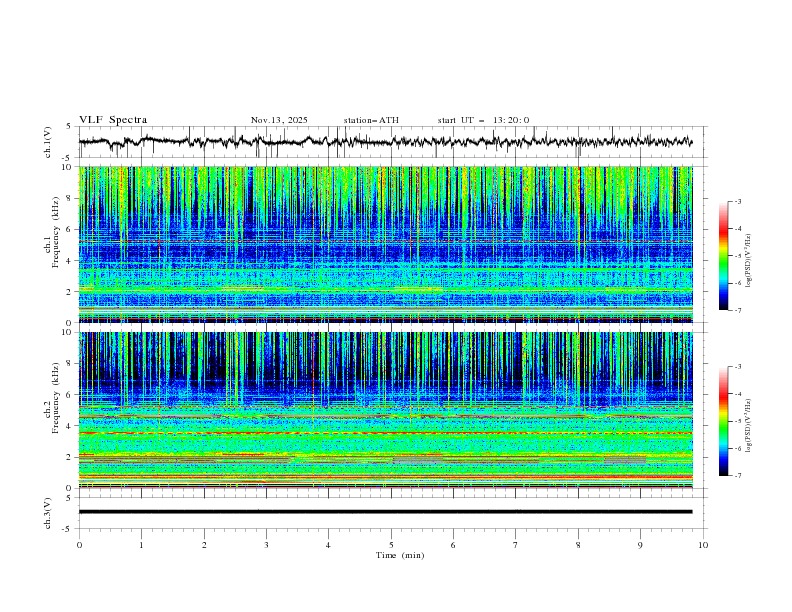
Task: Click the 'station=ATH' header label
Action: pos(371,120)
